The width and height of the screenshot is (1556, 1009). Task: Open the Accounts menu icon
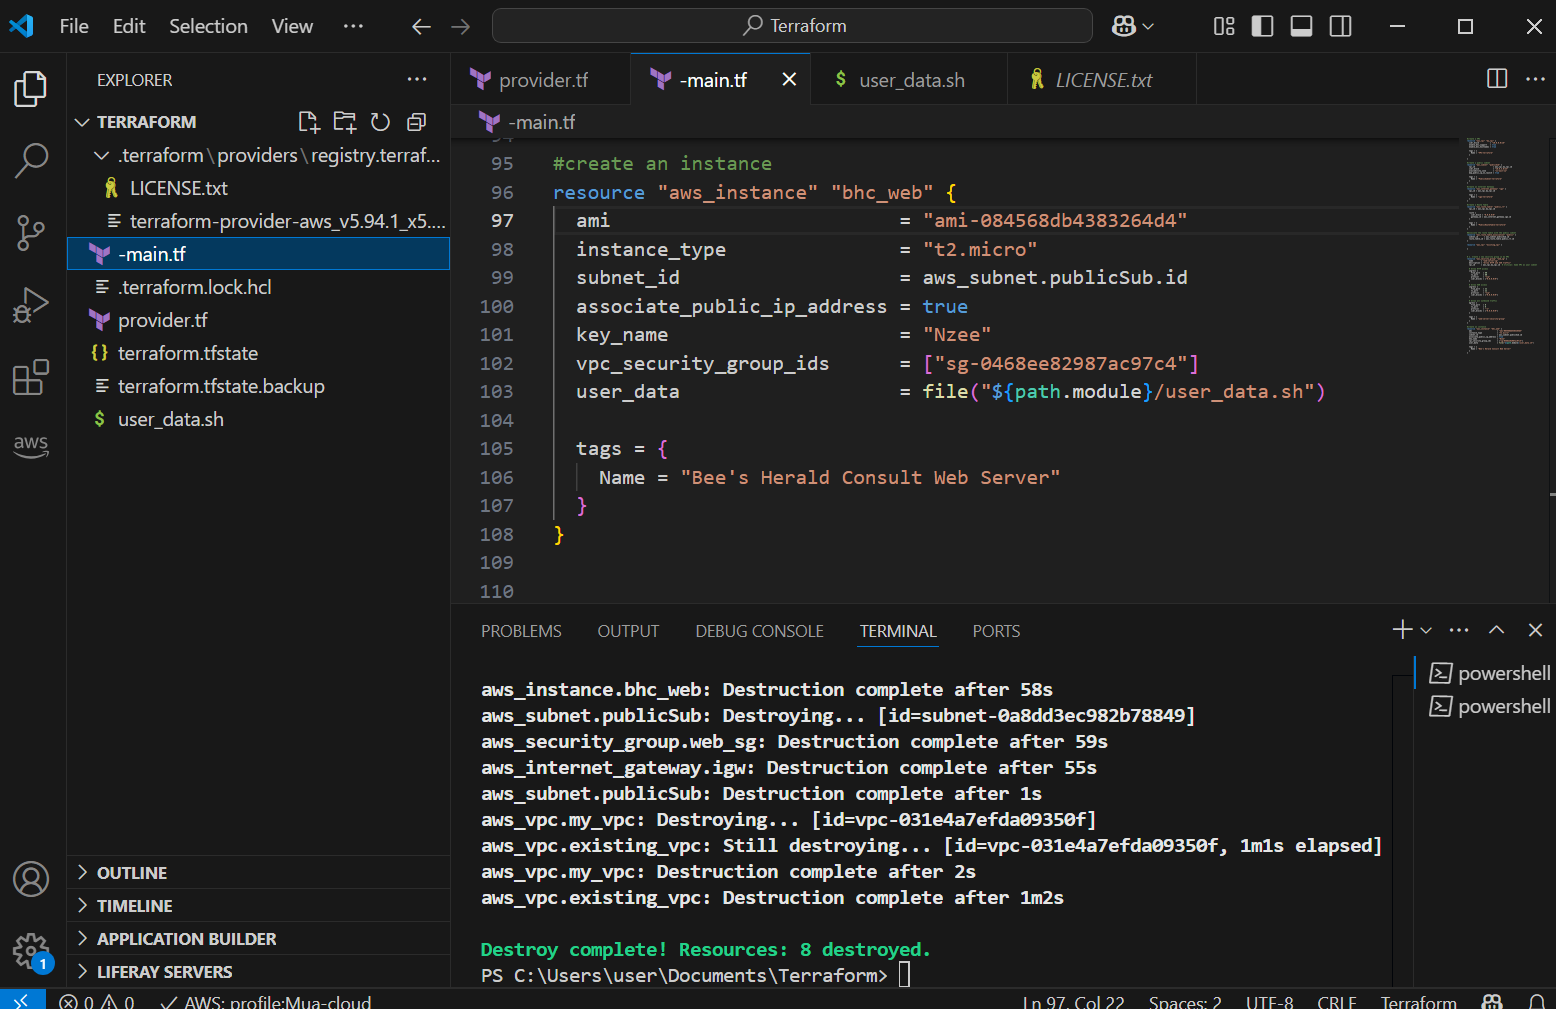pos(31,879)
